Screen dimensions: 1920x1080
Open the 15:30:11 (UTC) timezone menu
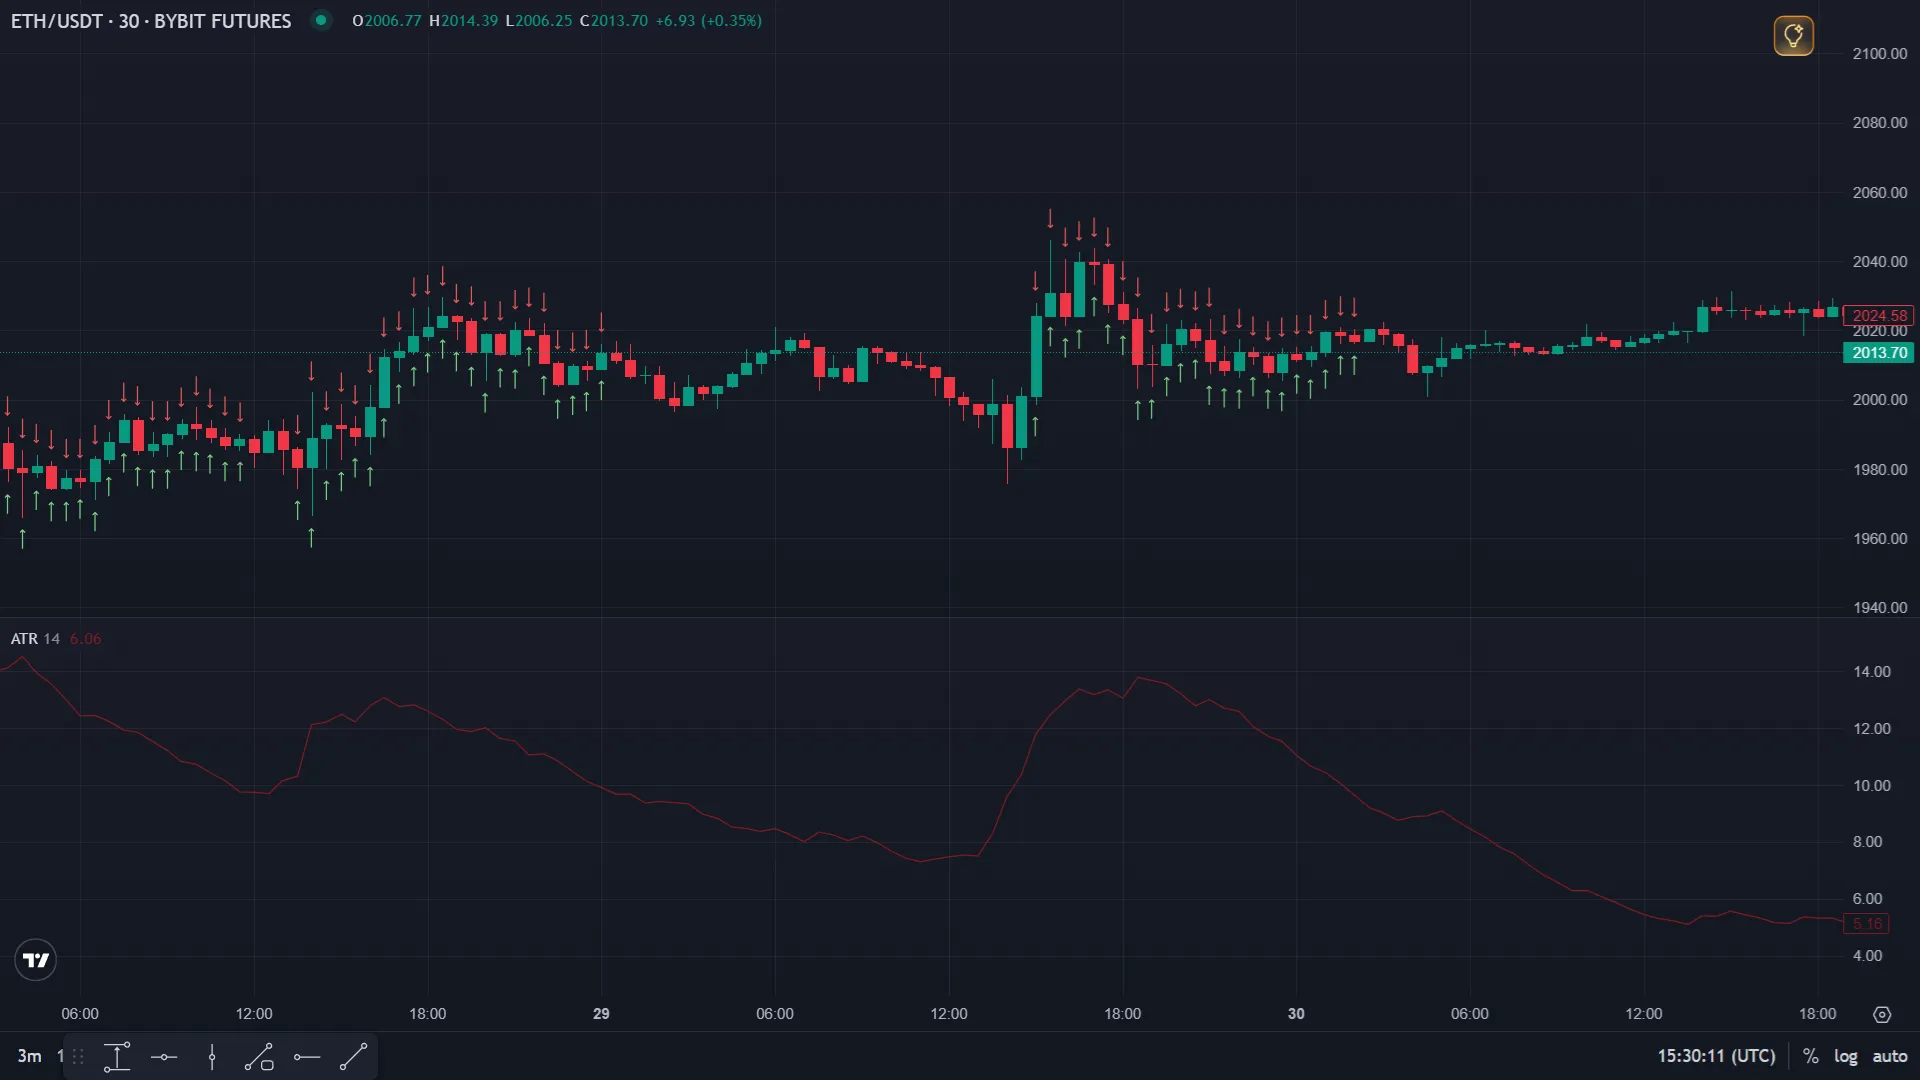click(1716, 1056)
